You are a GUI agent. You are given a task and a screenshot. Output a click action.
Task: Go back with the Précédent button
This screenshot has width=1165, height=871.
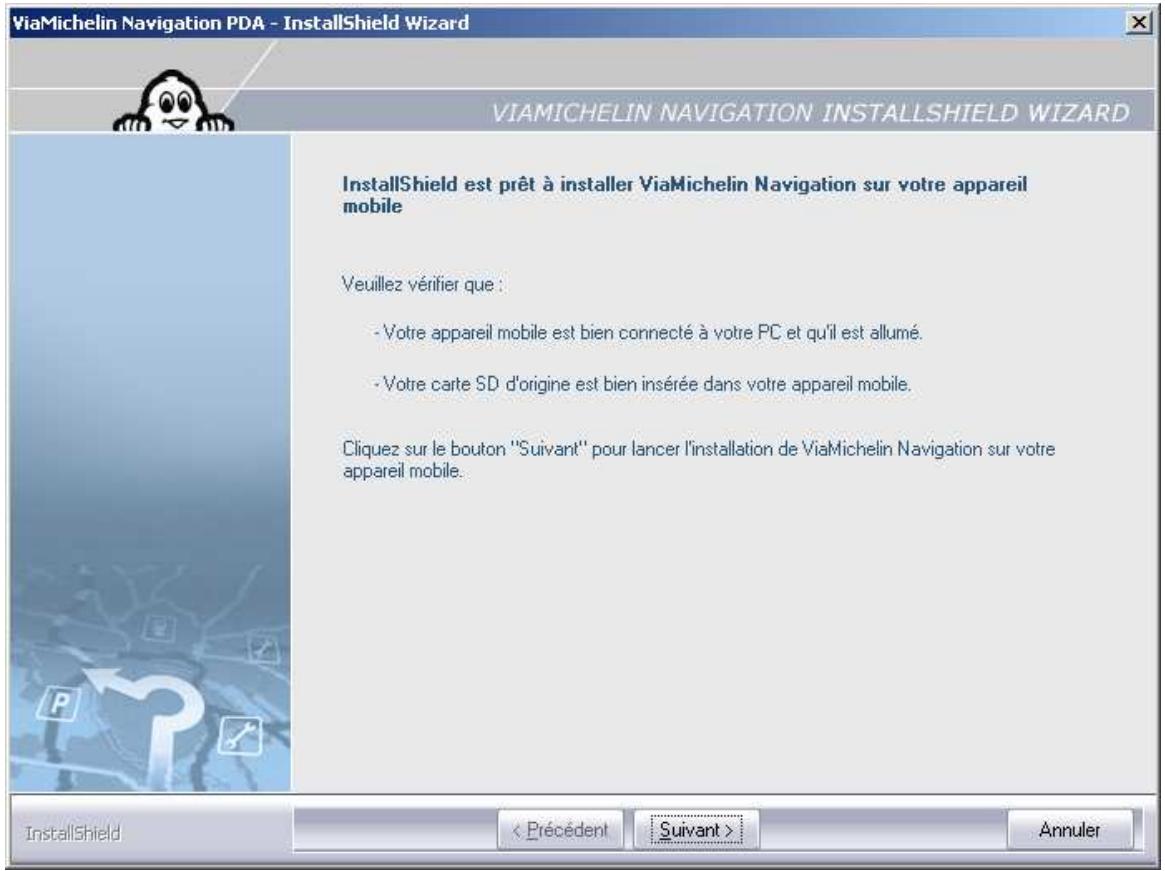[x=560, y=829]
